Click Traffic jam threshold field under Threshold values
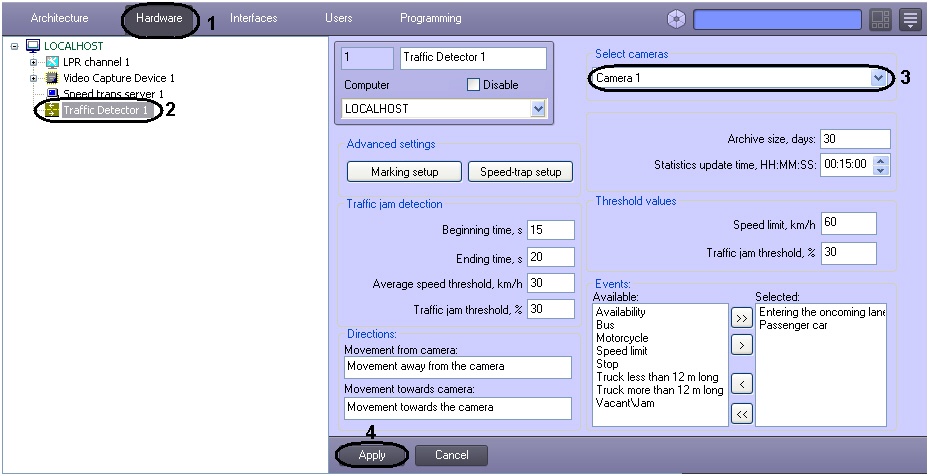This screenshot has width=929, height=476. tap(848, 253)
